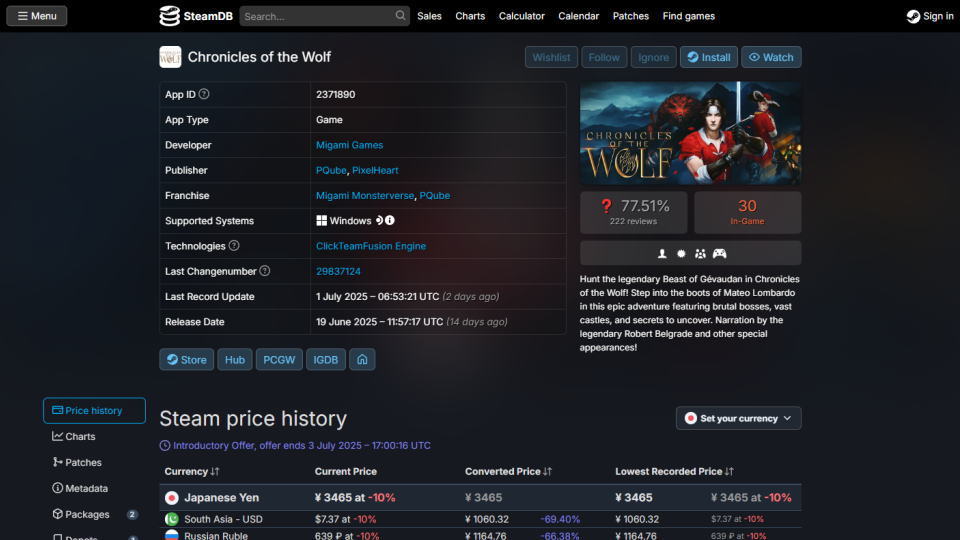Click the Ignore button
960x540 pixels.
click(x=653, y=57)
